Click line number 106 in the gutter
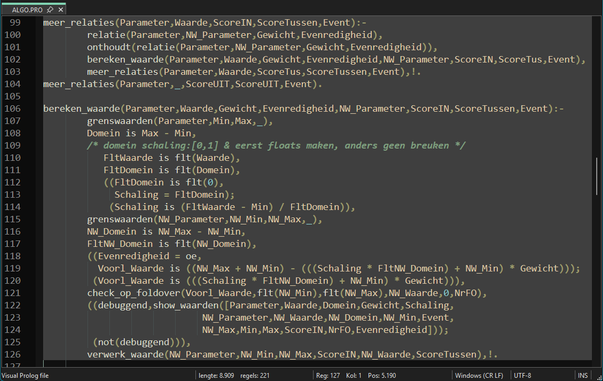Image resolution: width=603 pixels, height=381 pixels. [13, 108]
